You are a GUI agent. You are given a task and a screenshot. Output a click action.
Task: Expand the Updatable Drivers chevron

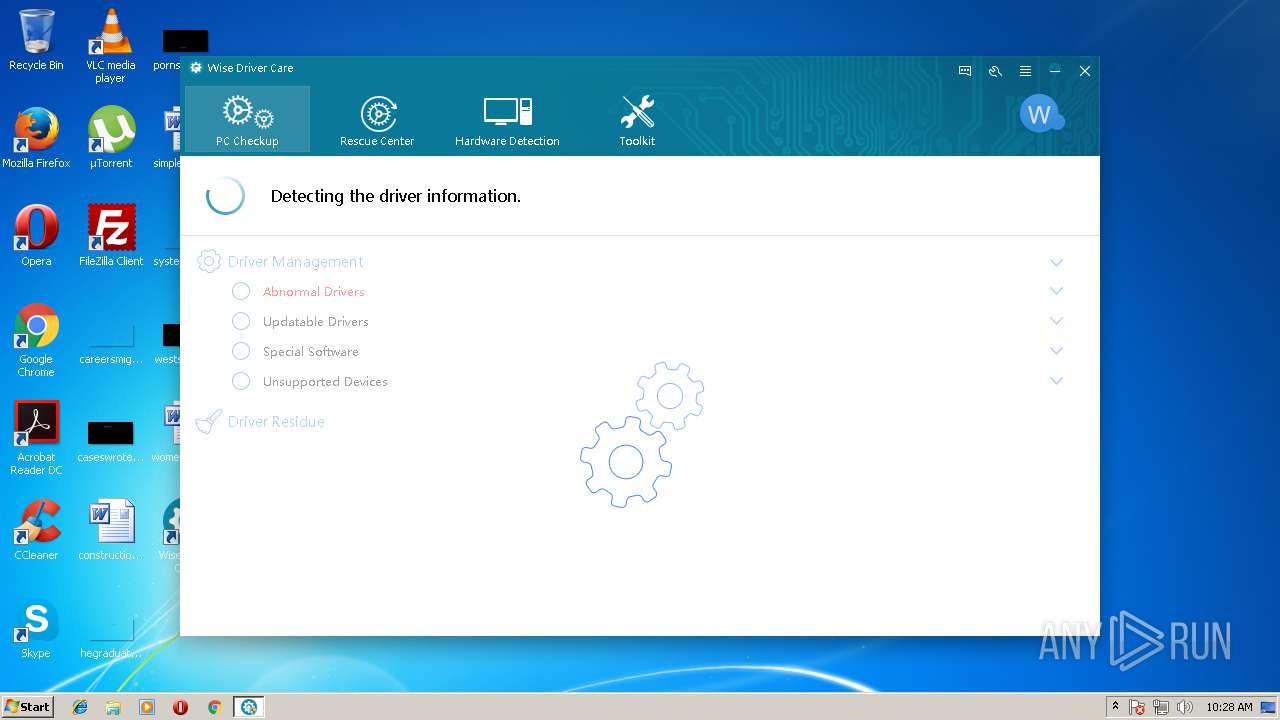pyautogui.click(x=1056, y=321)
